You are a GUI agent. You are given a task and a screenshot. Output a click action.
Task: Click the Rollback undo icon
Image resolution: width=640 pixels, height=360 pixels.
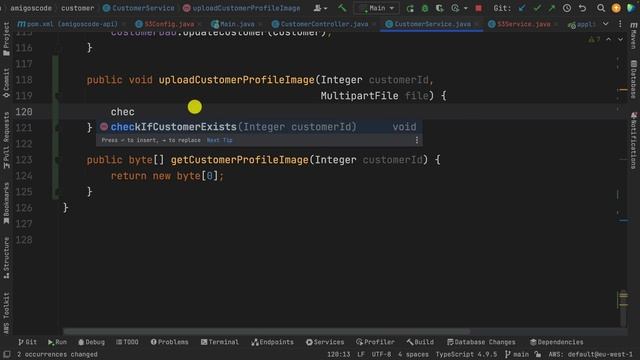582,8
